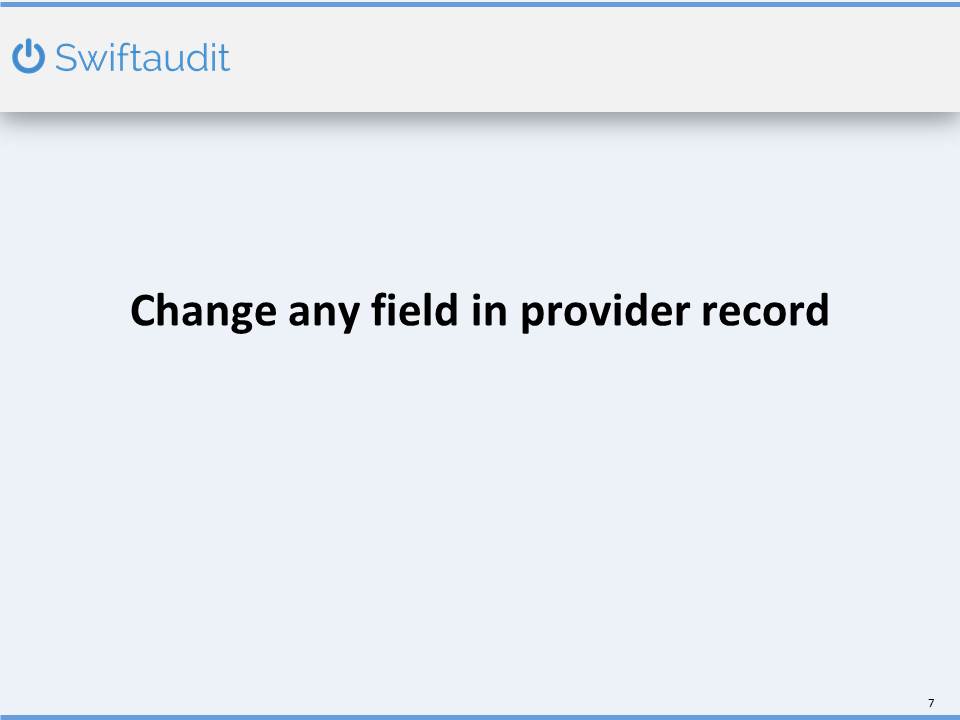Image resolution: width=960 pixels, height=720 pixels.
Task: Click slide page number 7
Action: pyautogui.click(x=931, y=701)
